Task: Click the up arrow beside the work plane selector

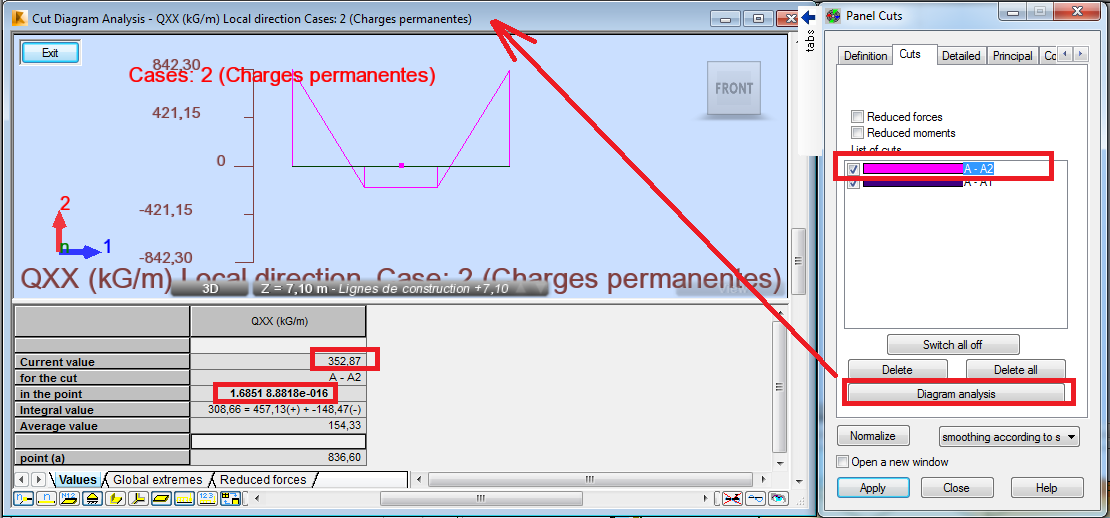Action: 520,289
